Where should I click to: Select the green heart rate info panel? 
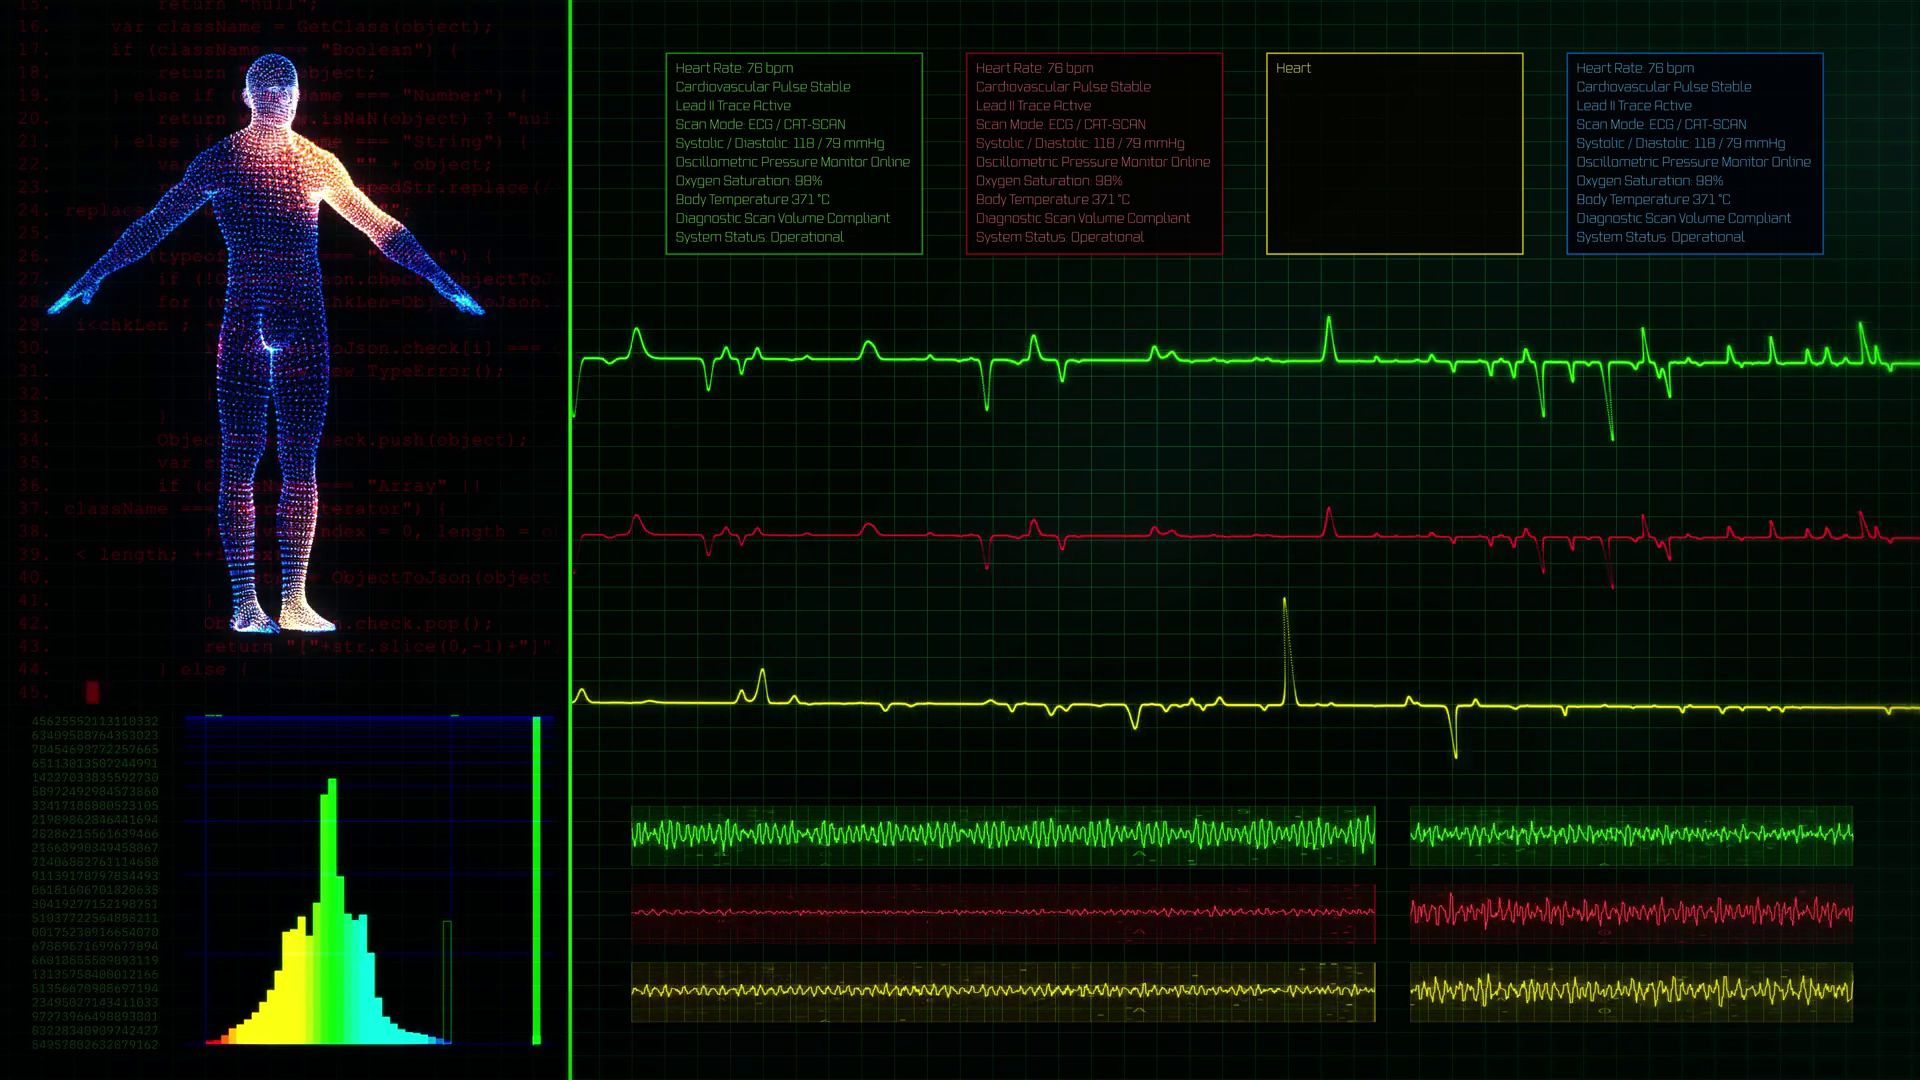point(793,153)
